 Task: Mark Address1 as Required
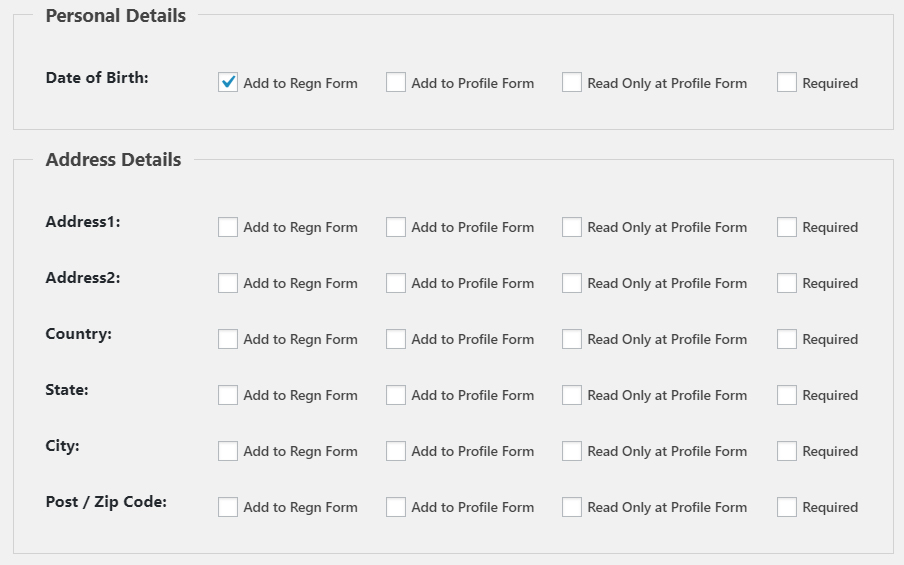786,227
